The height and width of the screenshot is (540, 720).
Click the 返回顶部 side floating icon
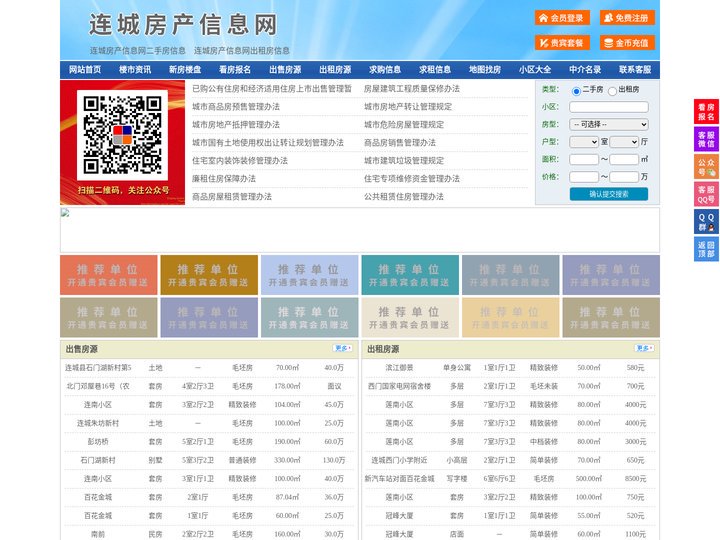pyautogui.click(x=706, y=249)
